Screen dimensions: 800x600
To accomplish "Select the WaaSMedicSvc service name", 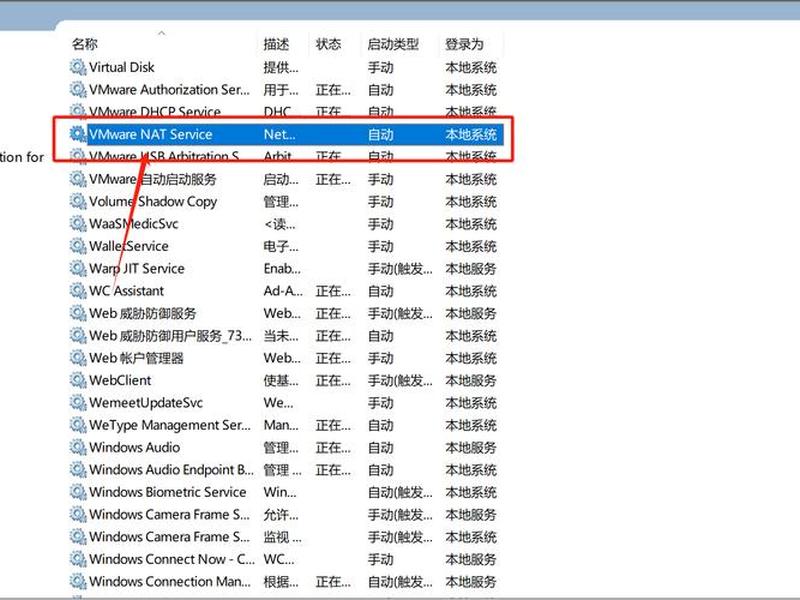I will tap(134, 223).
